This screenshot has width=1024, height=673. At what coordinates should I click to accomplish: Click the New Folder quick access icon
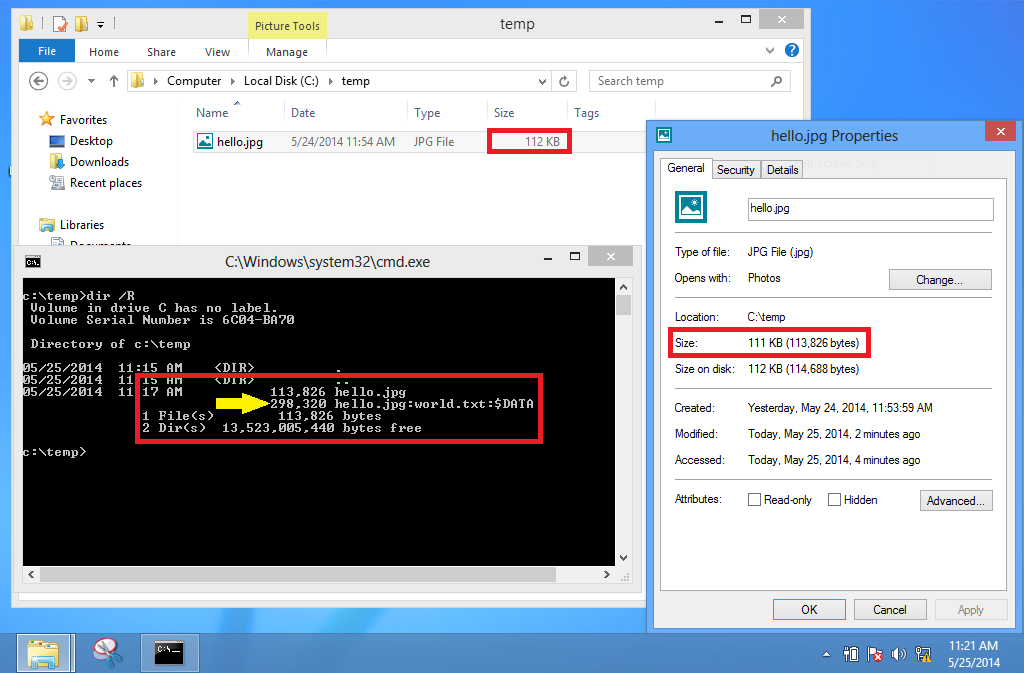coord(81,24)
